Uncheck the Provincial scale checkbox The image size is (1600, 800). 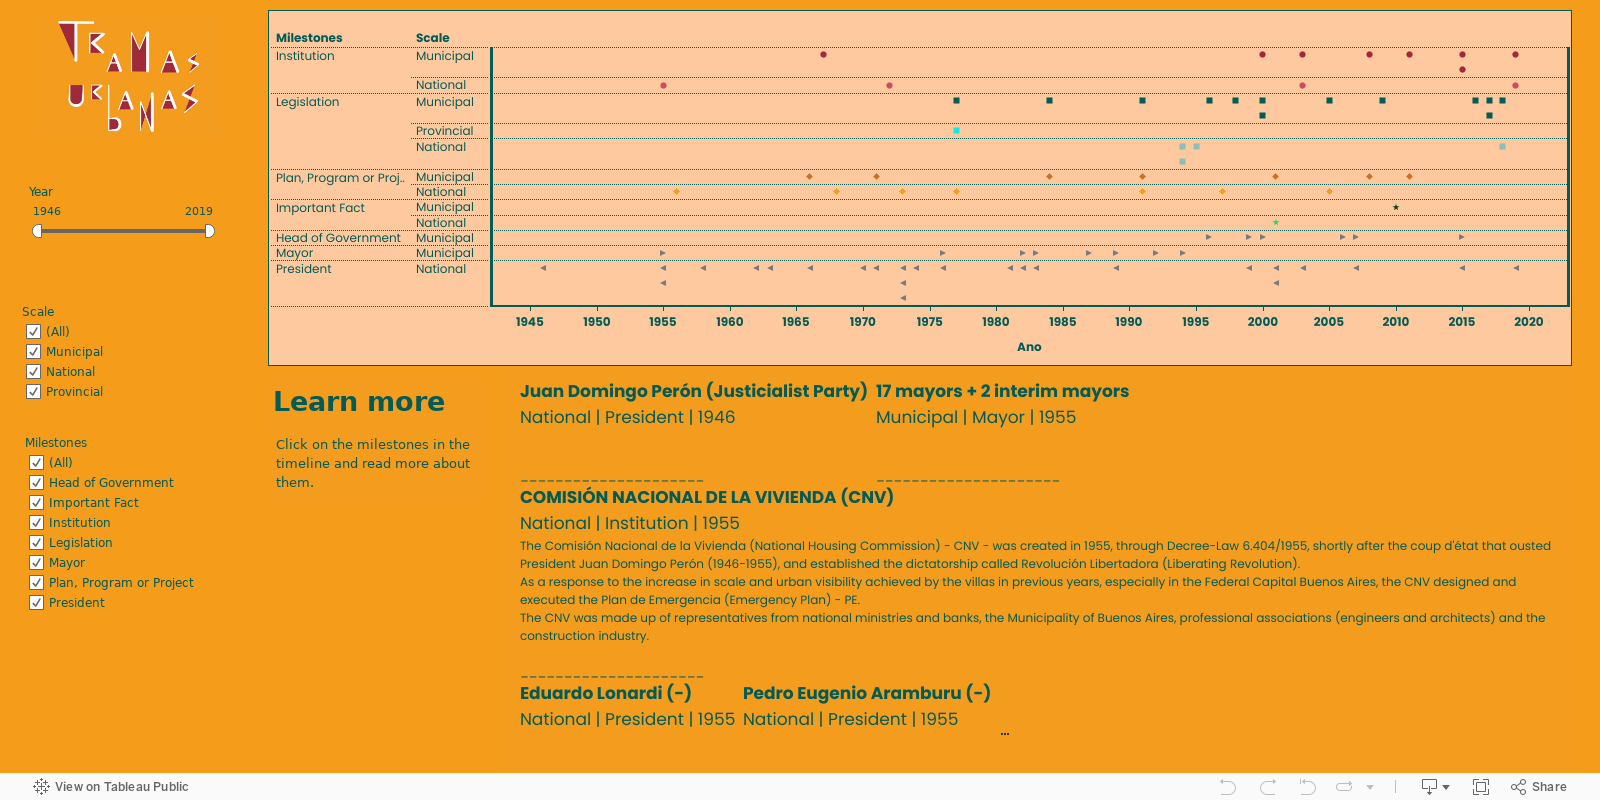pos(33,391)
